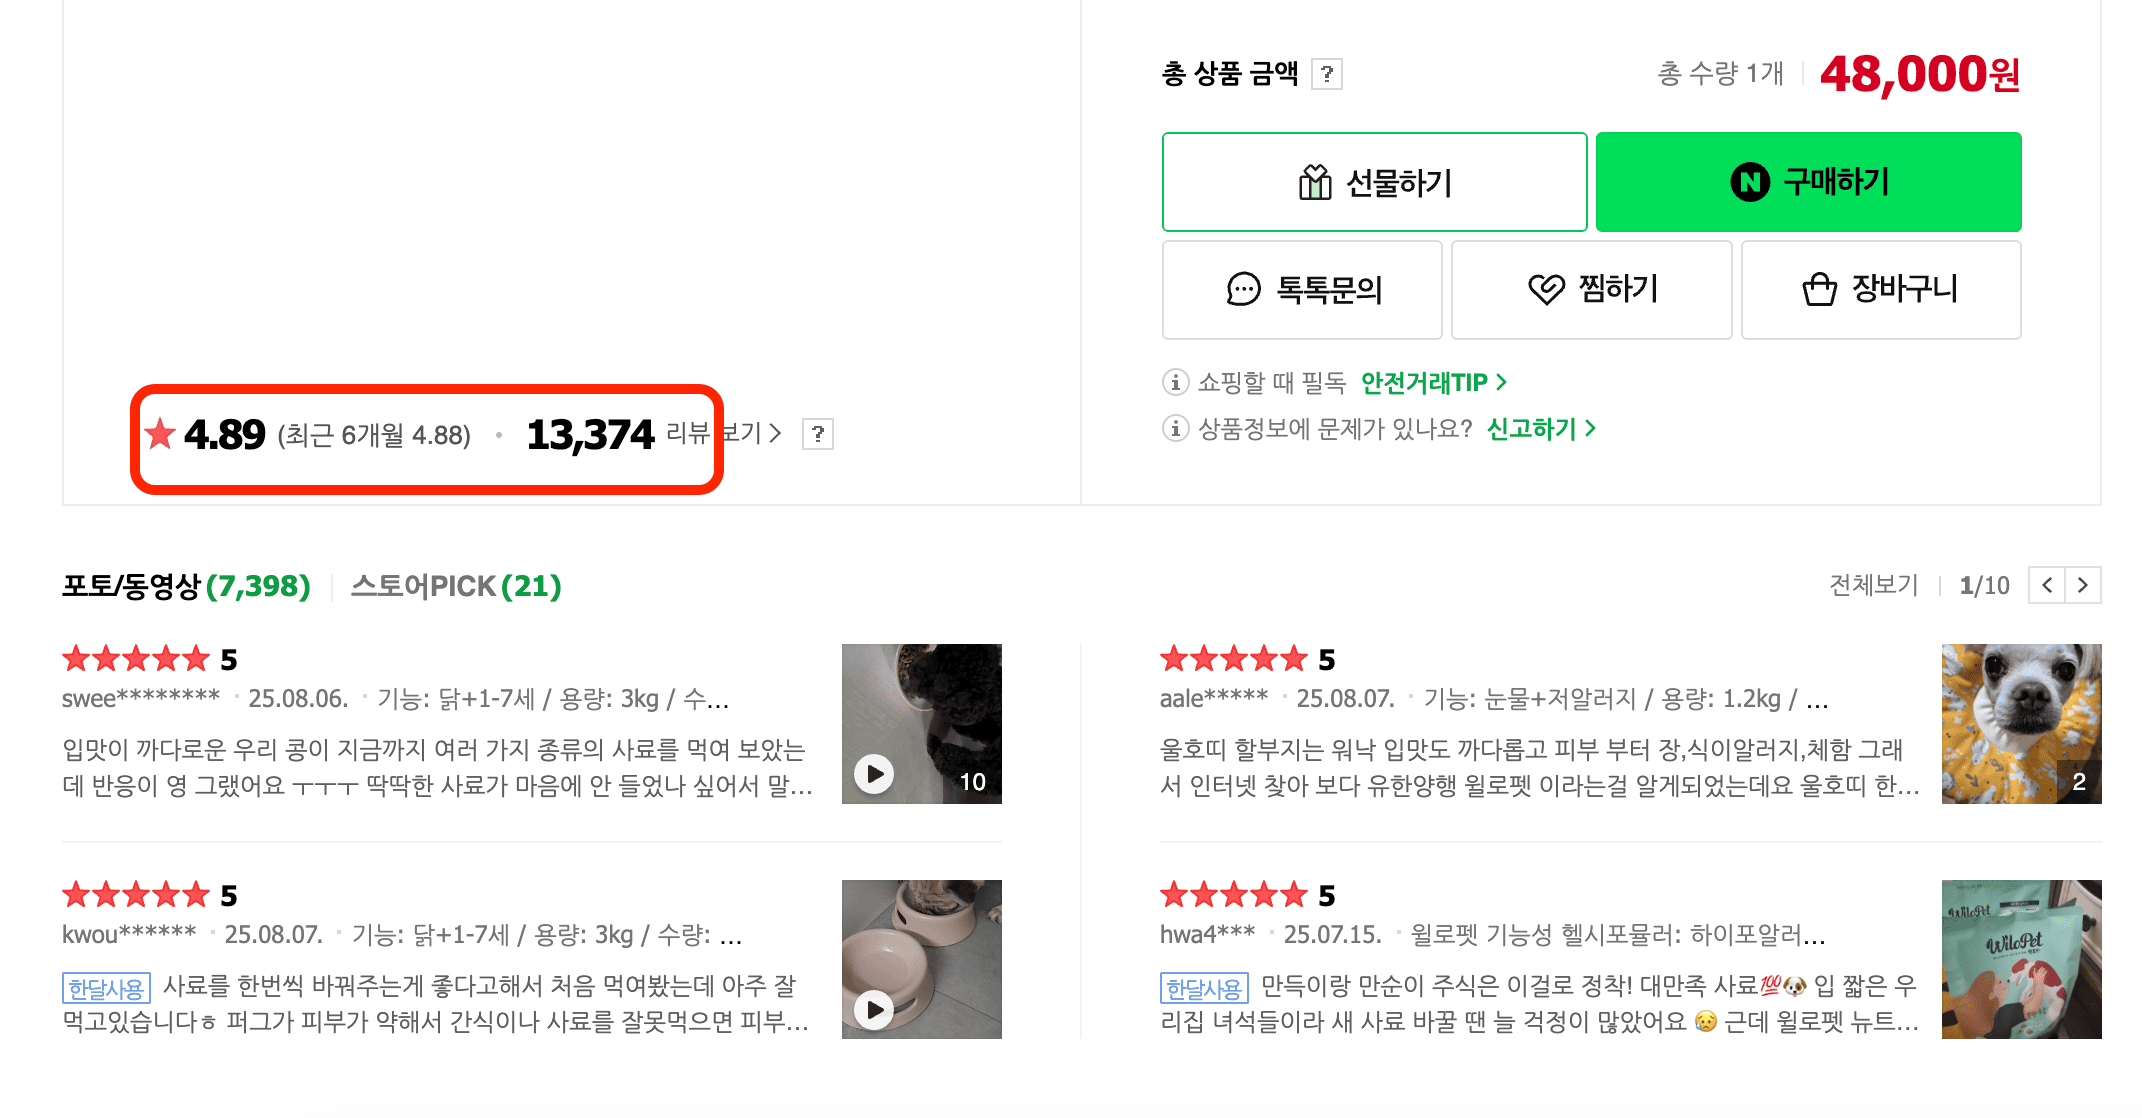Click the heart icon on 찜하기

point(1545,290)
